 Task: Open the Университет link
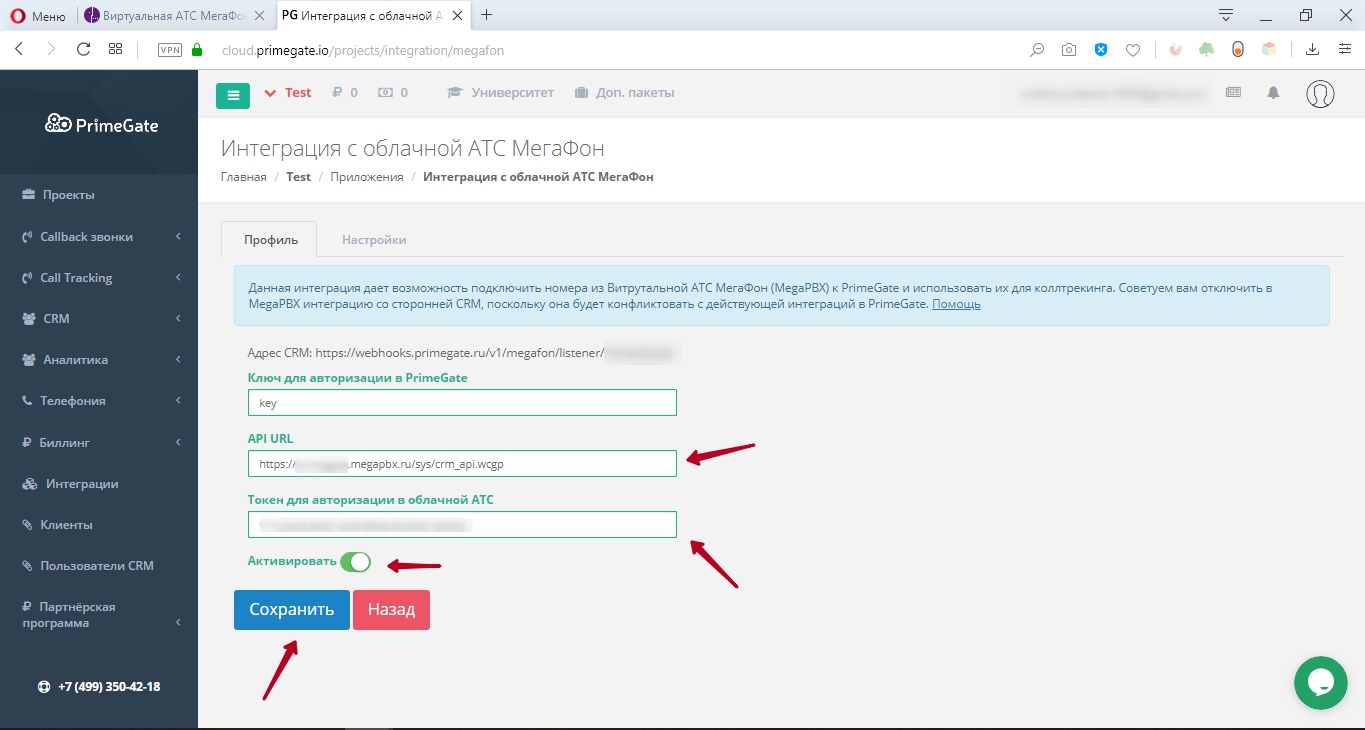[500, 93]
